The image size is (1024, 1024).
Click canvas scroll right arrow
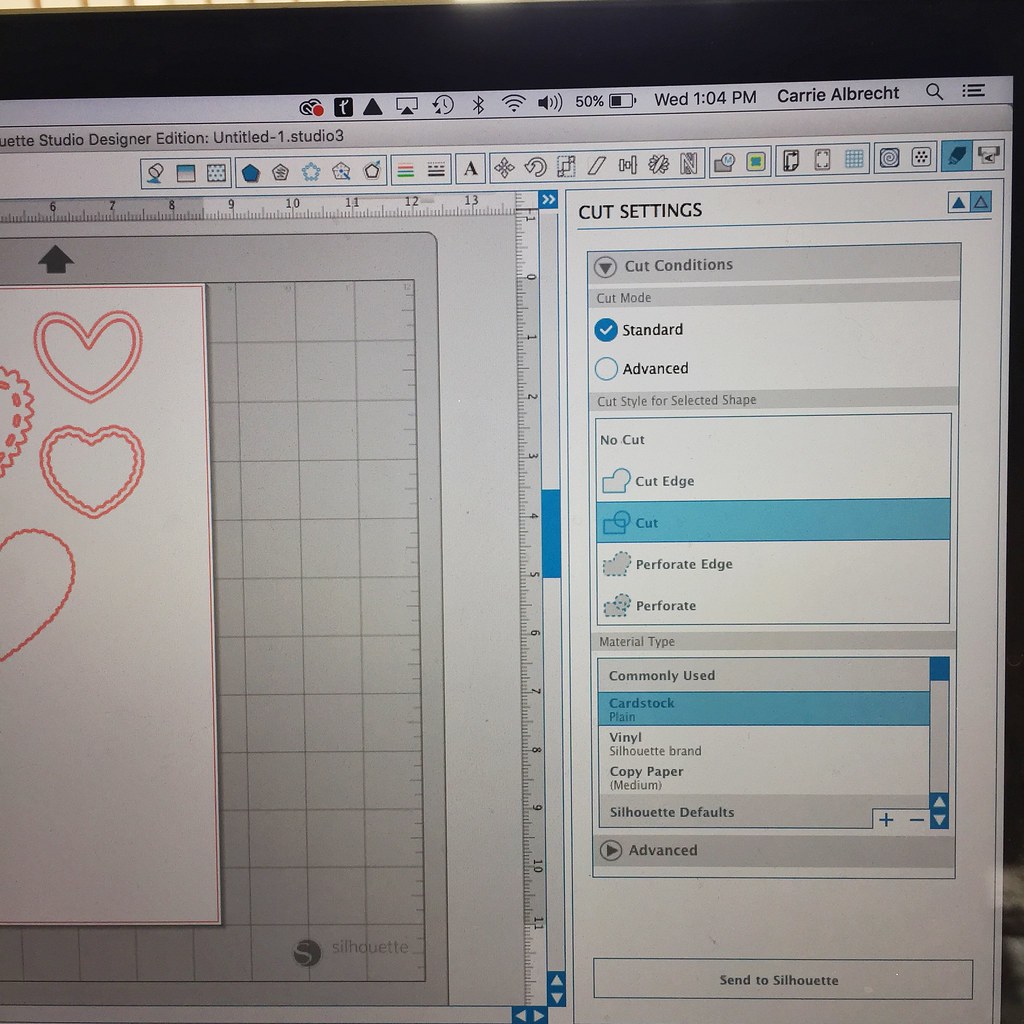point(539,1016)
